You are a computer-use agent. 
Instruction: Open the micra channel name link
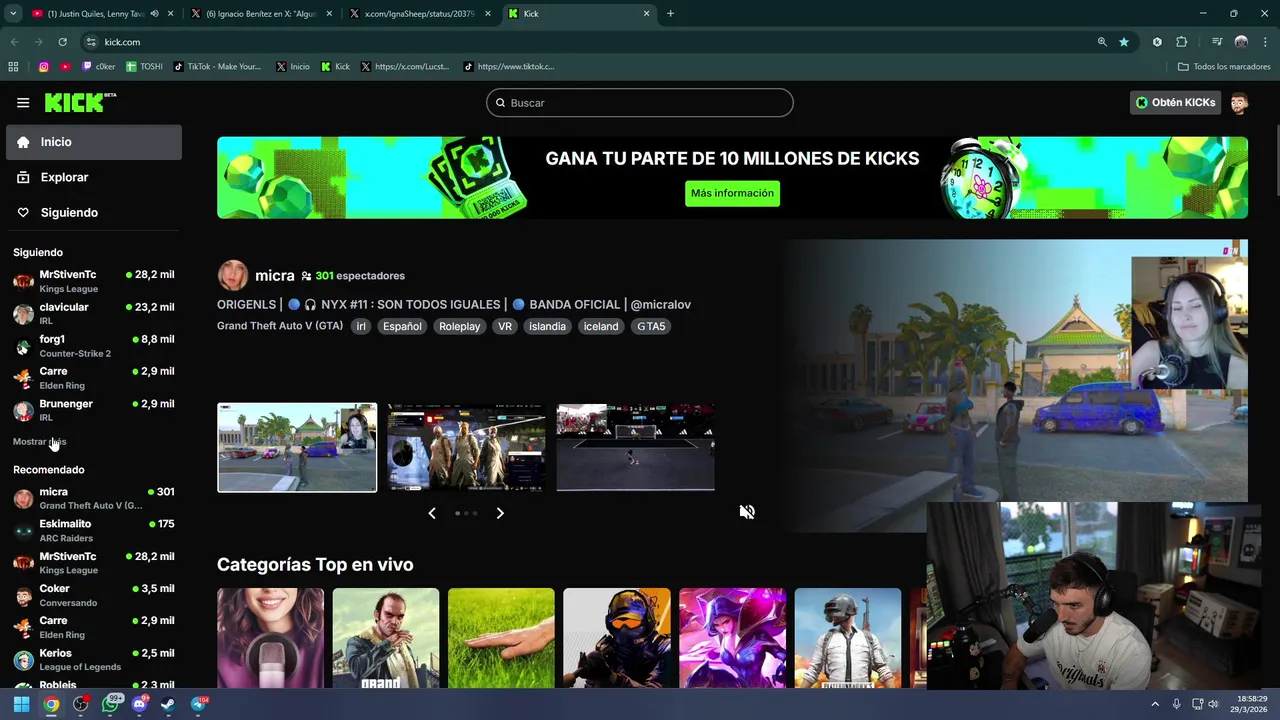(x=274, y=275)
